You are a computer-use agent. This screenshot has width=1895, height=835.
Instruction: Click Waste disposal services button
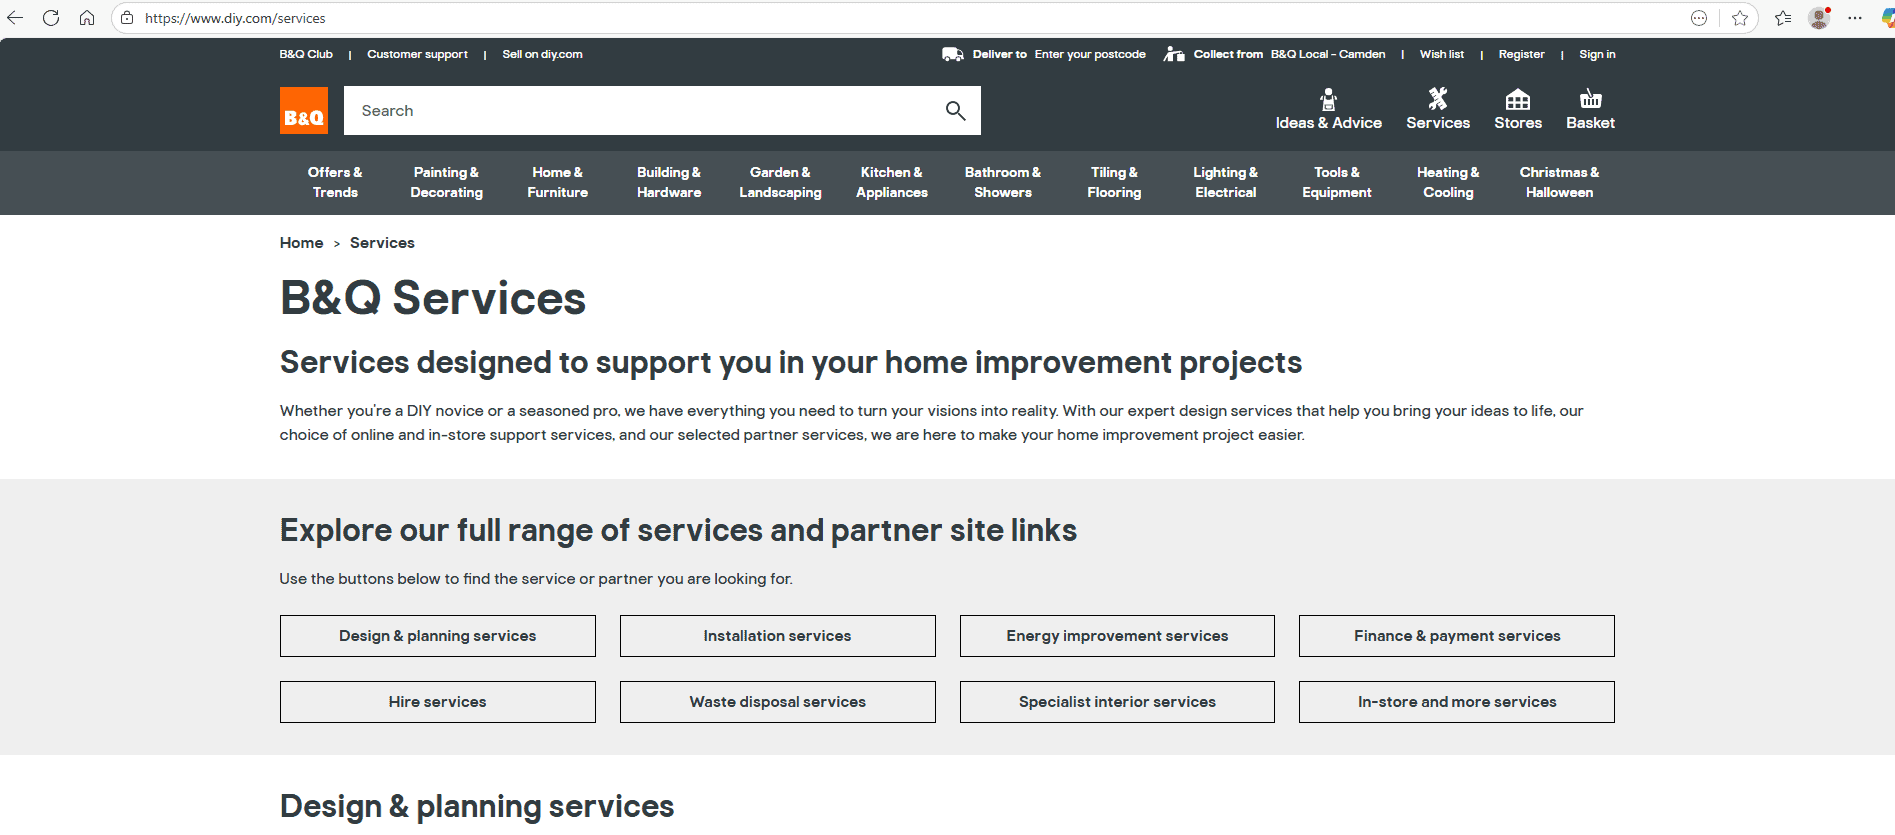tap(778, 702)
